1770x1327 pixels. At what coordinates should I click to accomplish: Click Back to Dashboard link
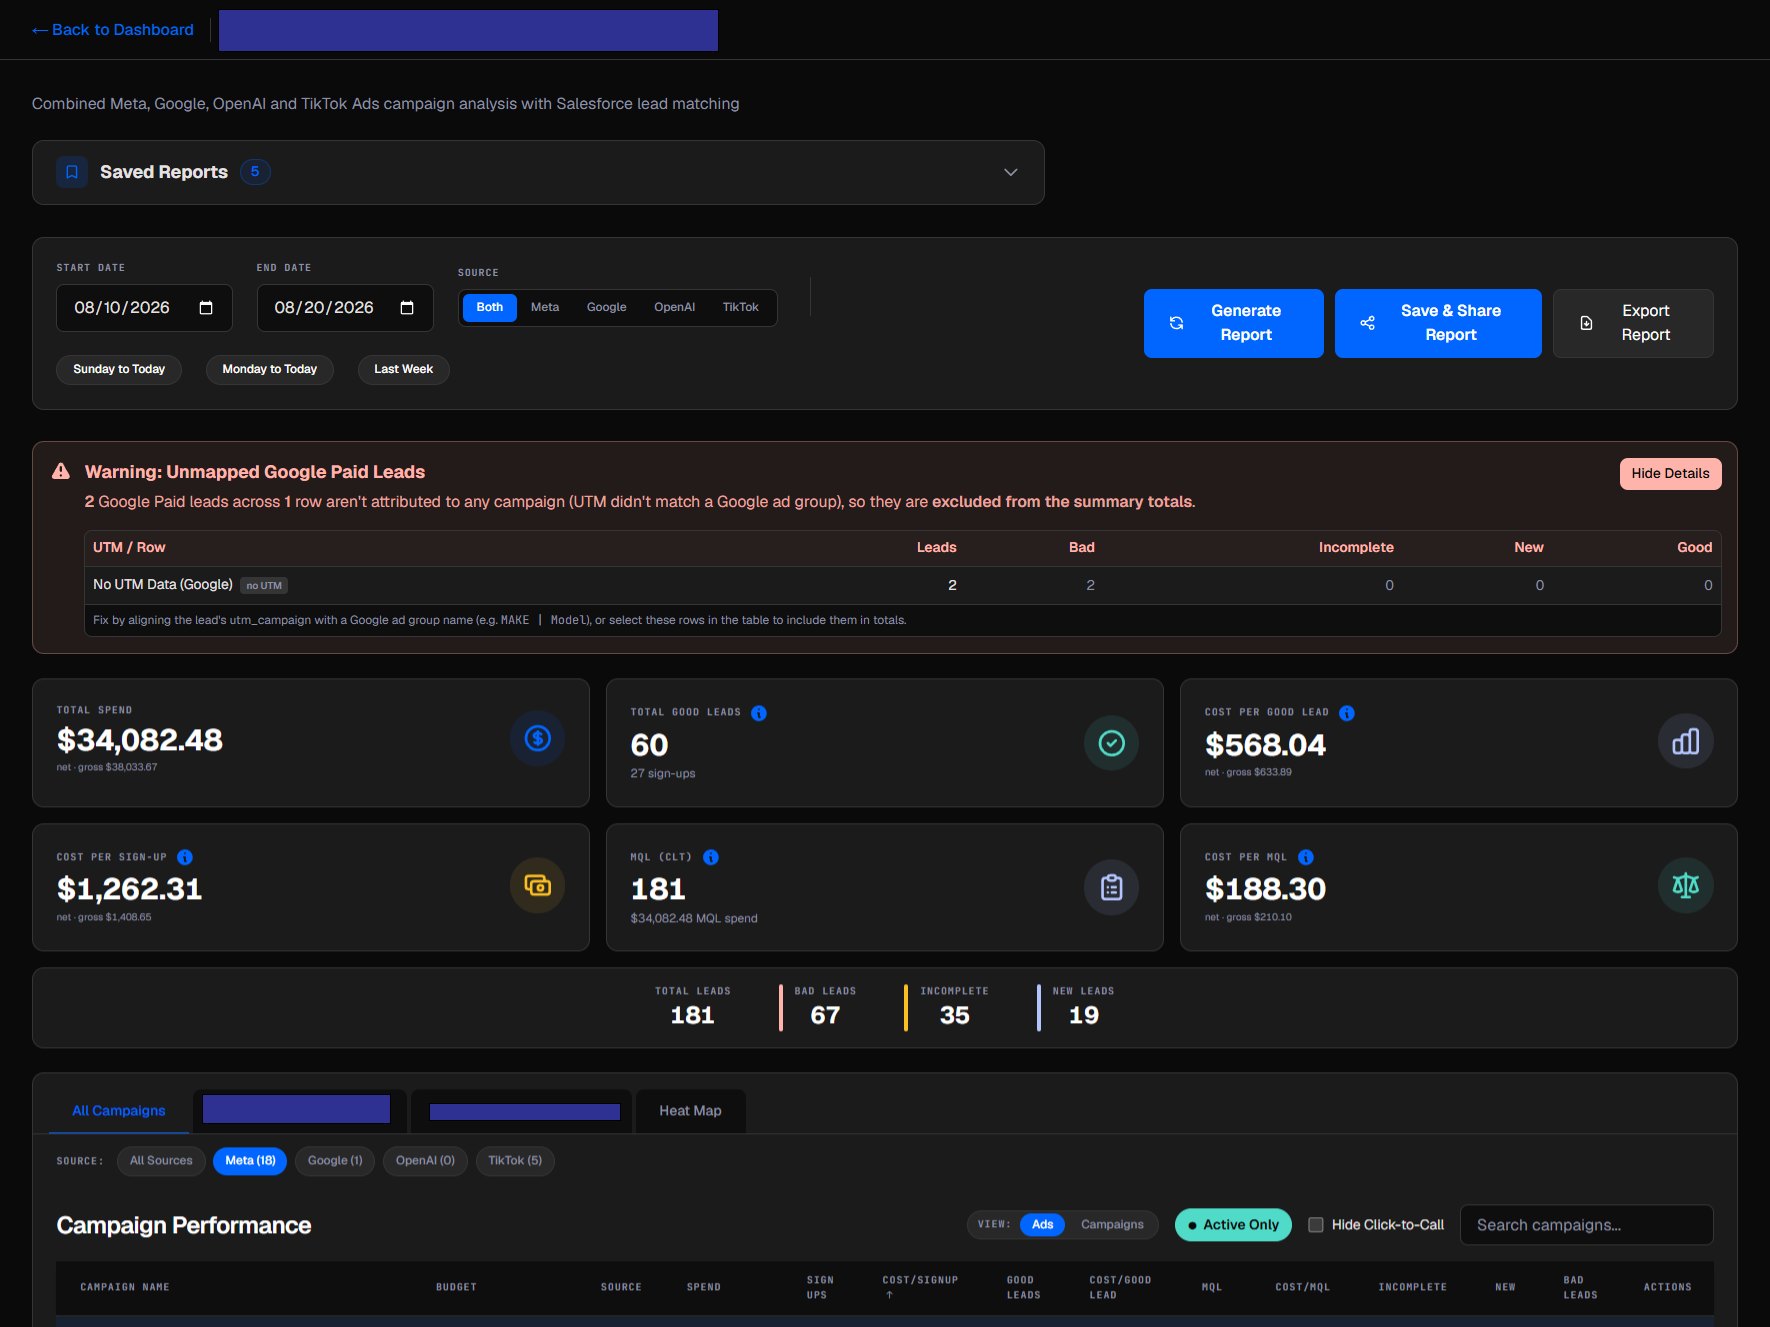pos(113,30)
